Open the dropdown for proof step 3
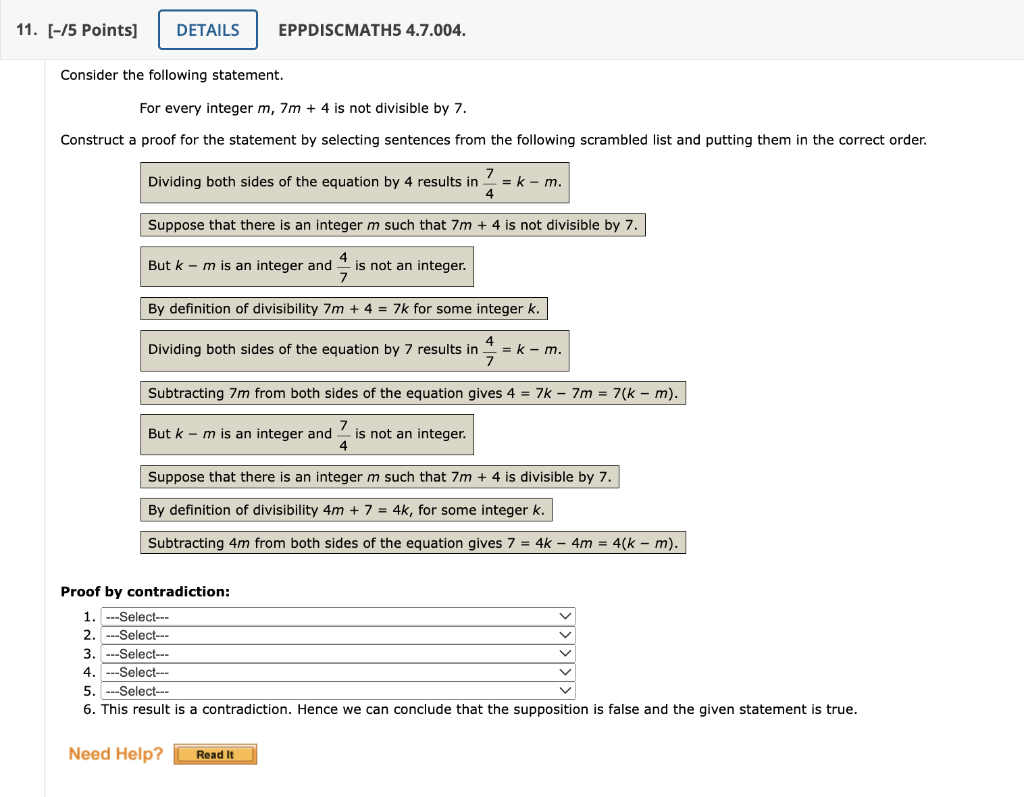 340,653
